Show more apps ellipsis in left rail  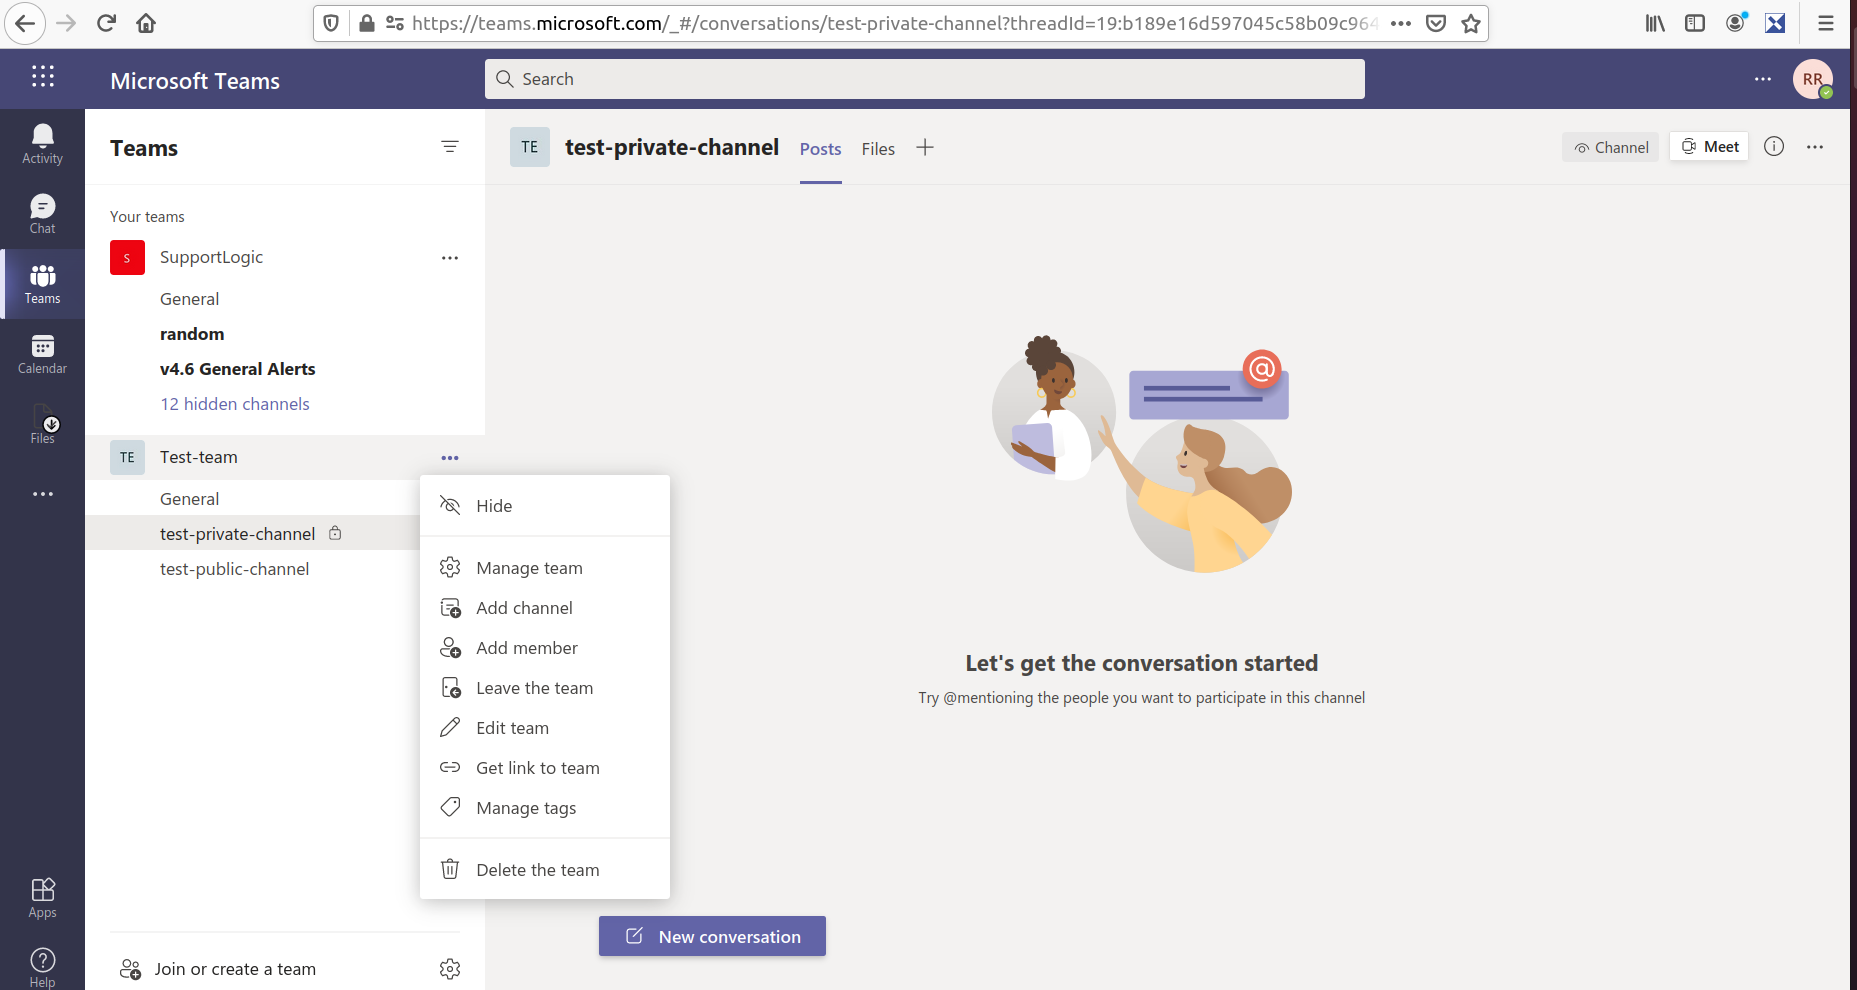[42, 494]
